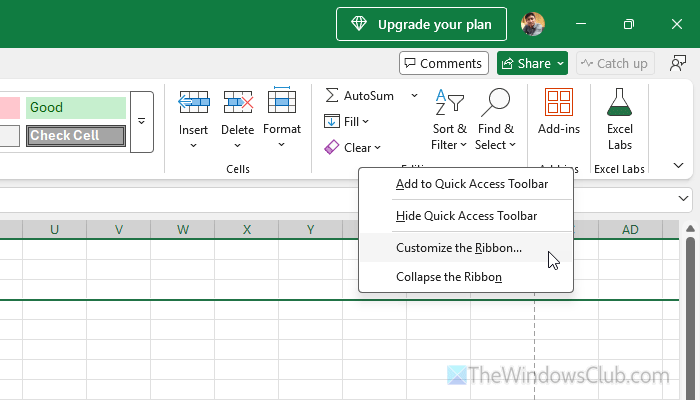Apply the Good cell style

click(x=76, y=108)
